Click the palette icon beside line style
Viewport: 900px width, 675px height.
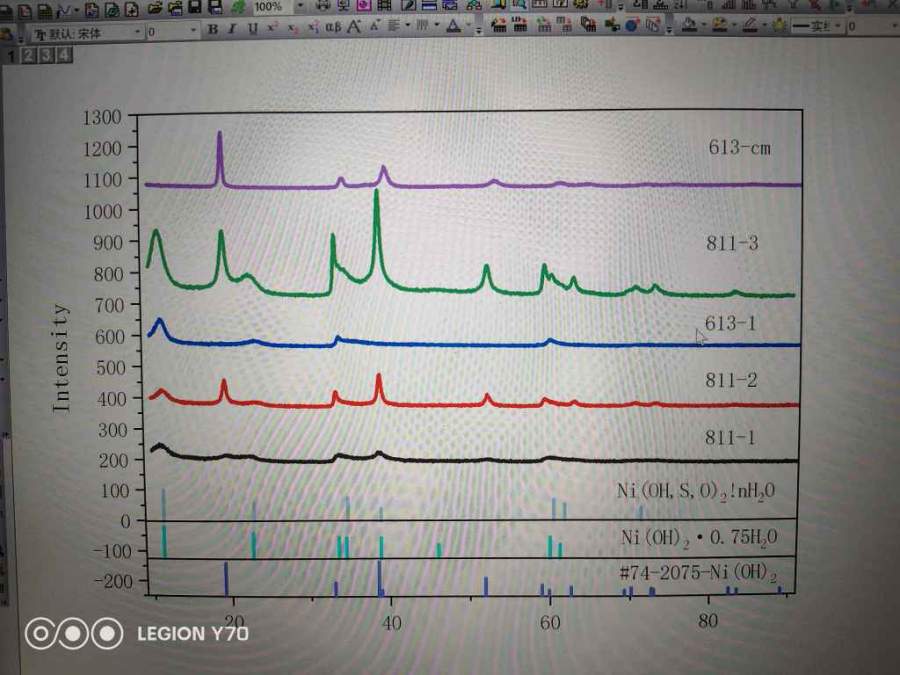tap(779, 26)
